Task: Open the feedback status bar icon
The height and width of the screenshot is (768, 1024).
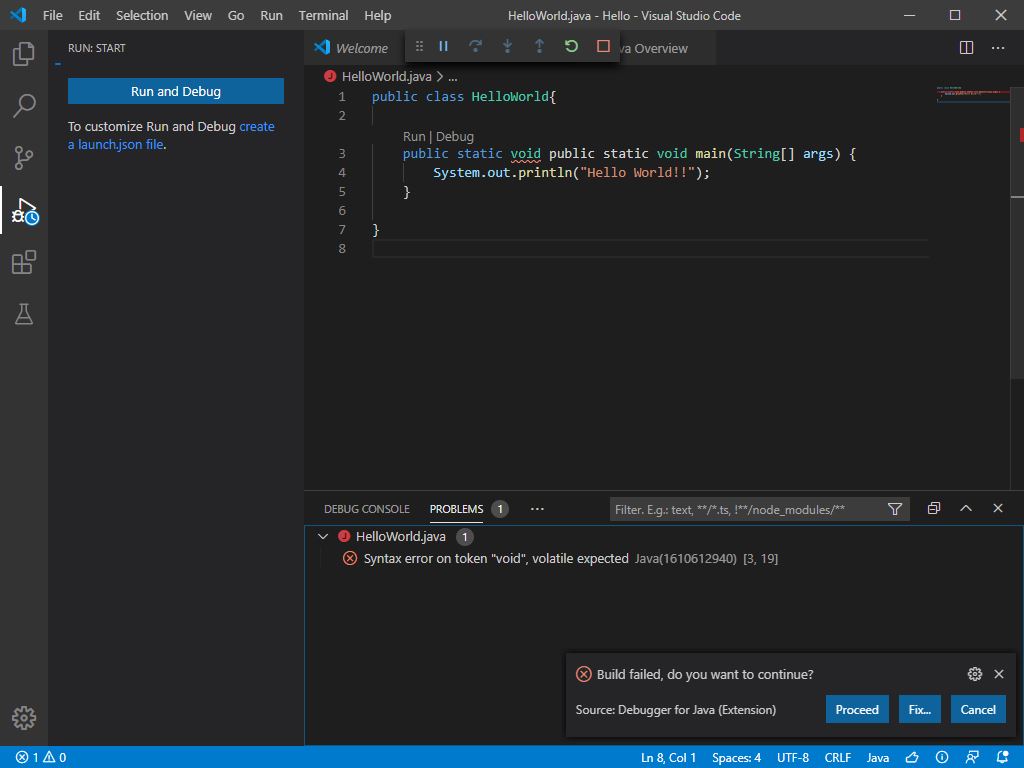Action: [972, 758]
